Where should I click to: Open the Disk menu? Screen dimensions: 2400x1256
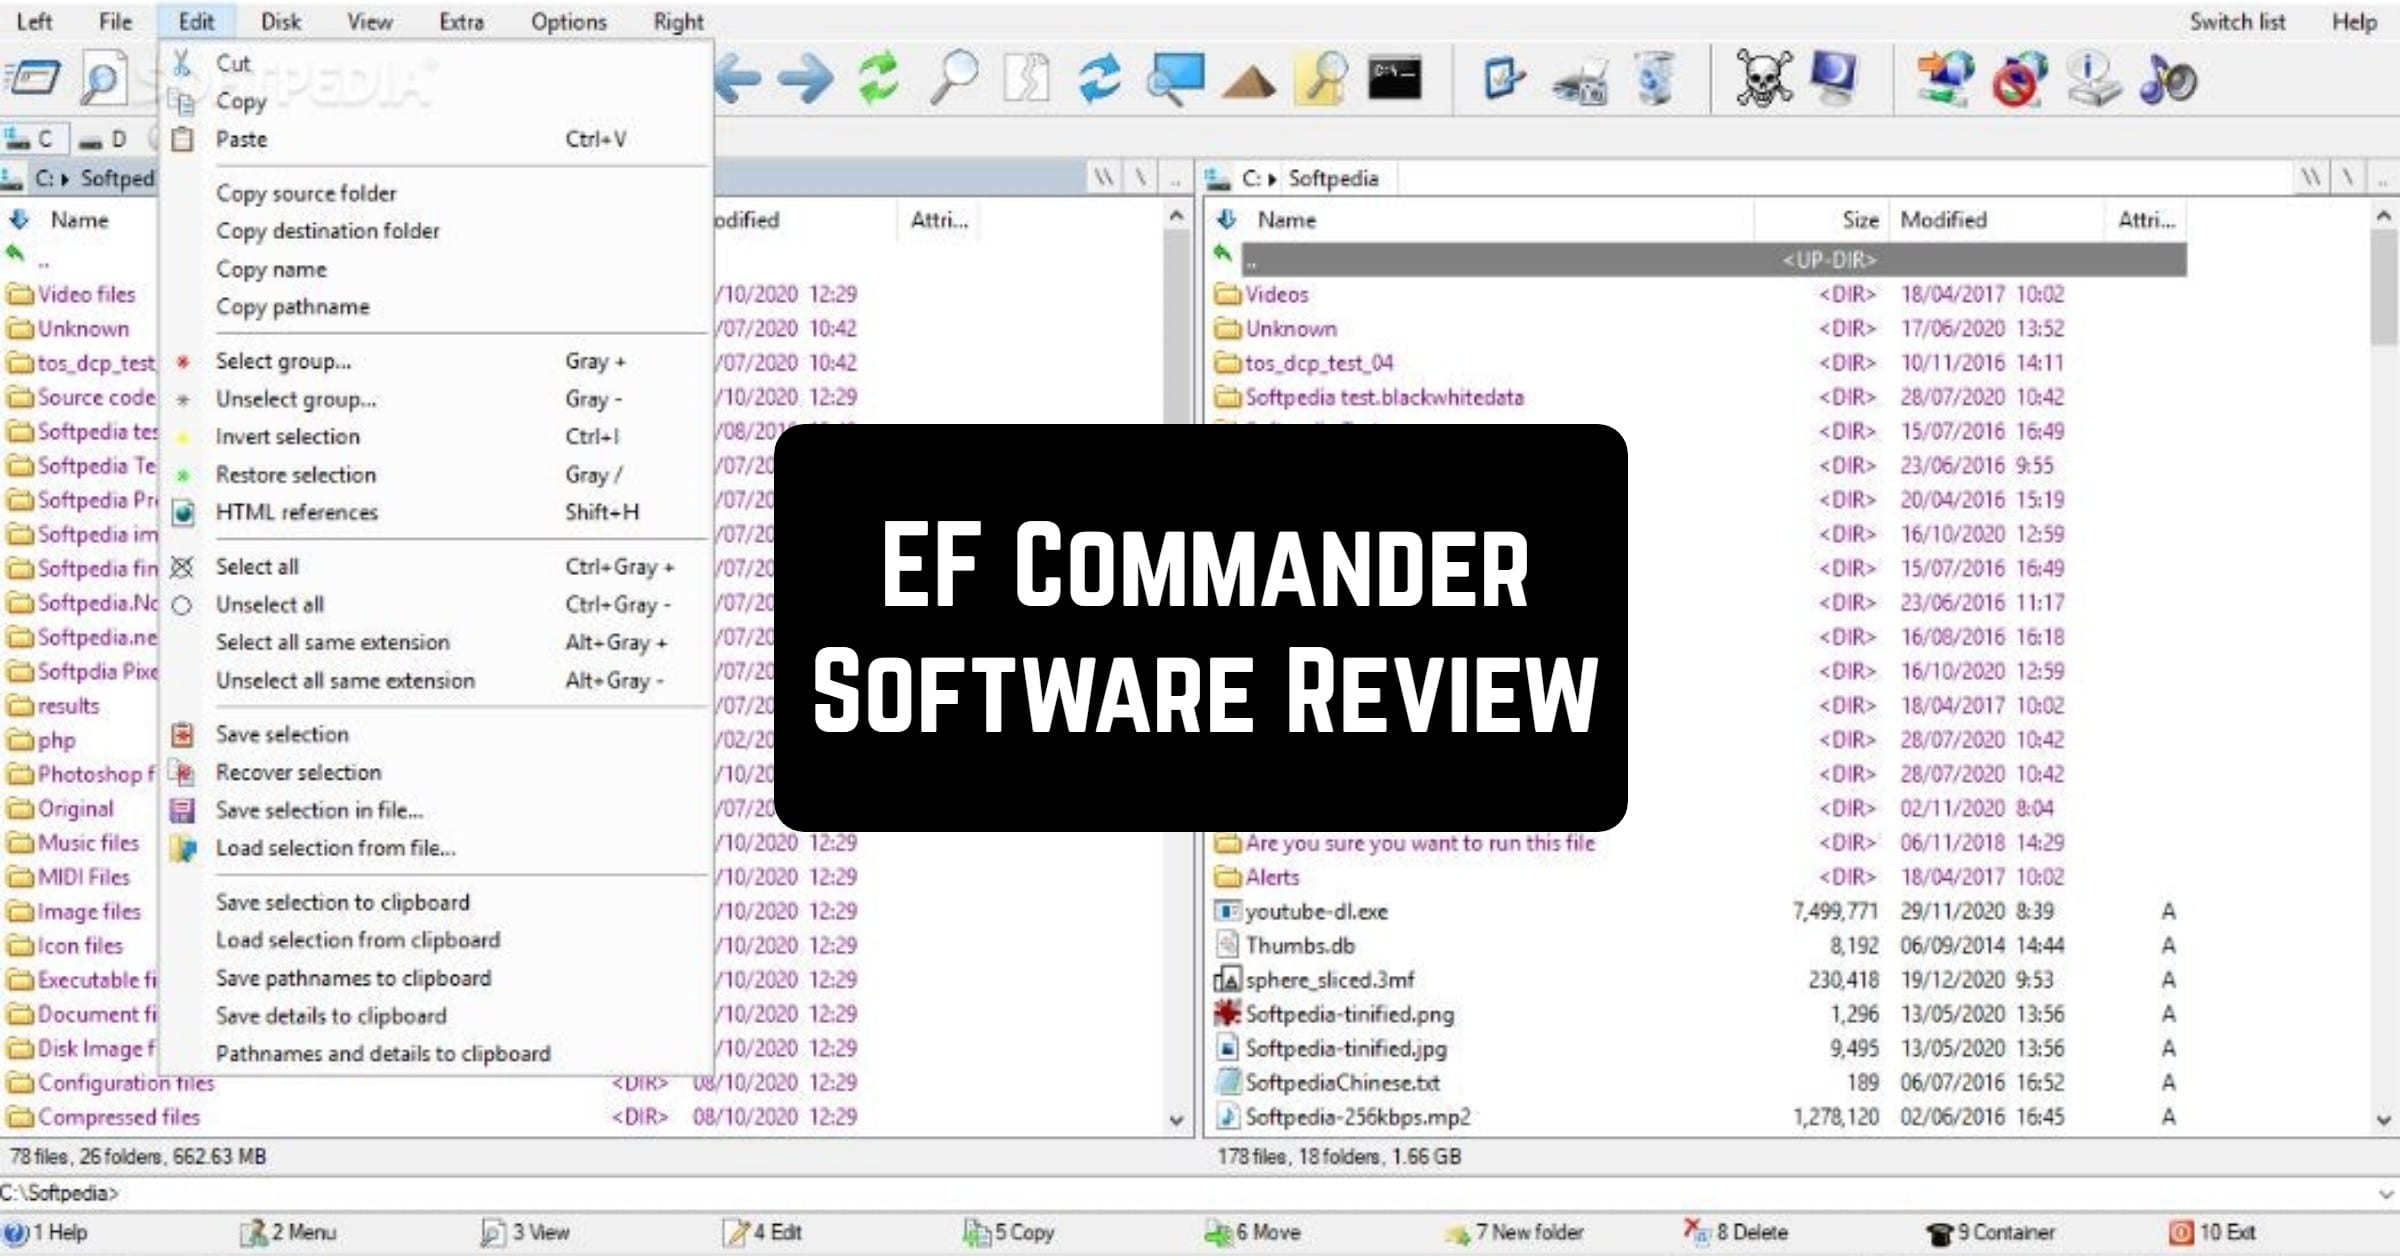[x=281, y=22]
